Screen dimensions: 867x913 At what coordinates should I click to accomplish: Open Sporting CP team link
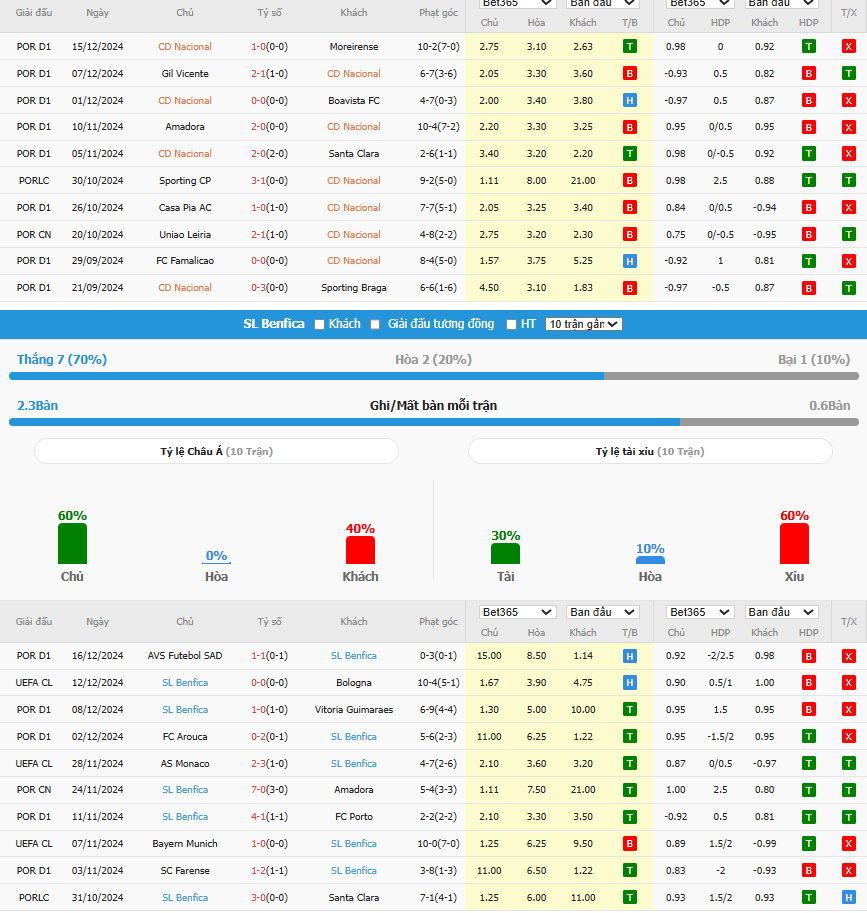pyautogui.click(x=185, y=181)
